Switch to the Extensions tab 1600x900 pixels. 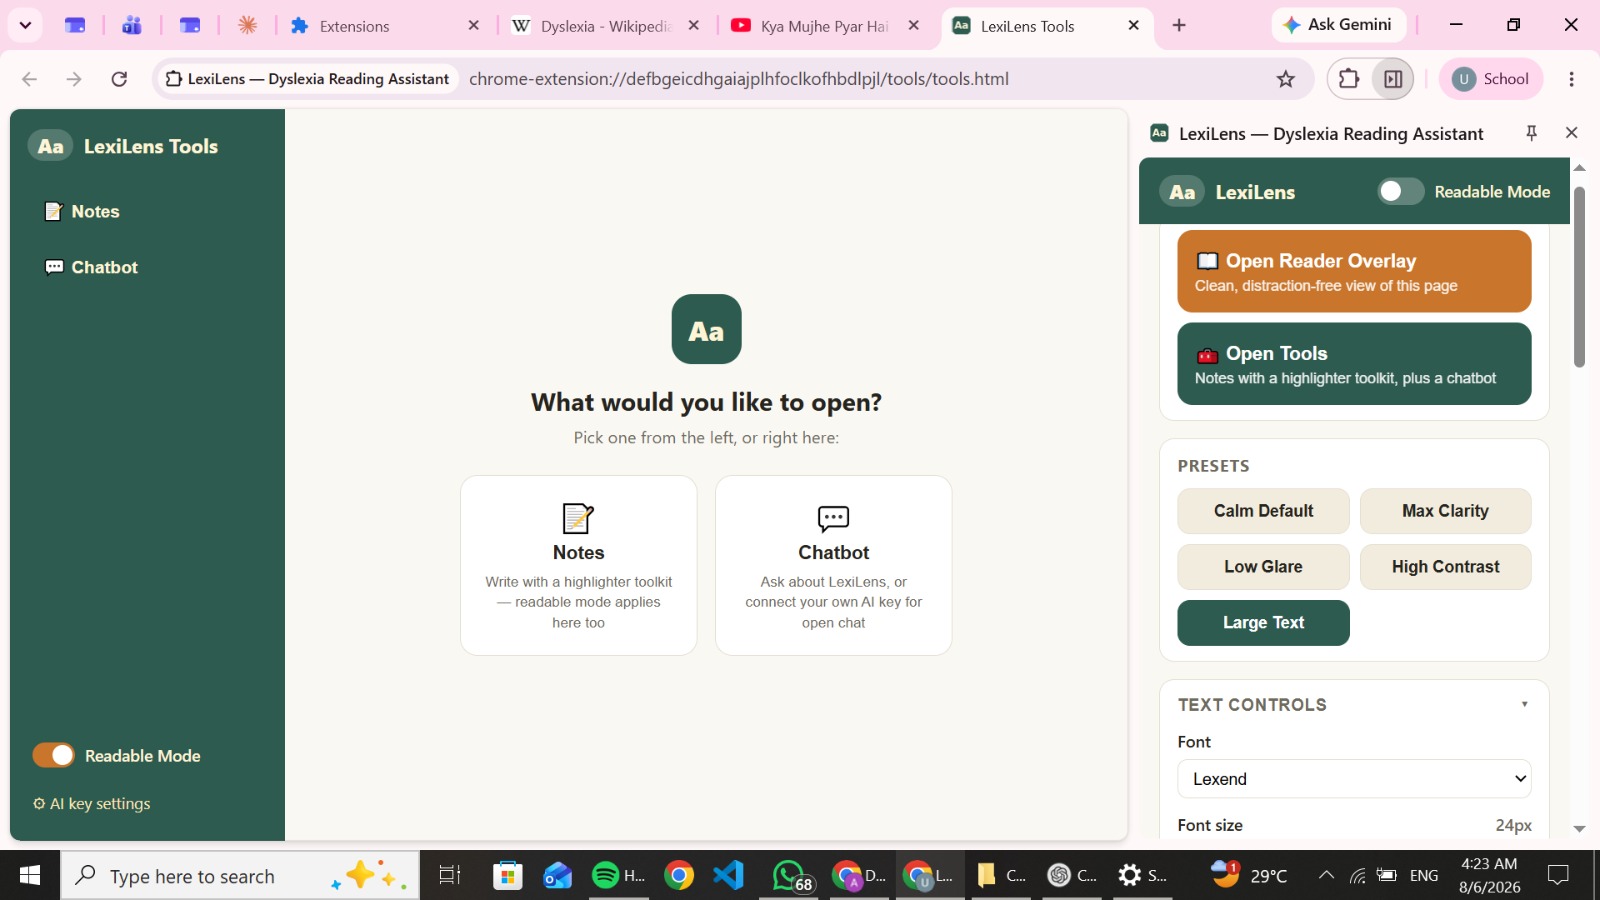[x=385, y=26]
